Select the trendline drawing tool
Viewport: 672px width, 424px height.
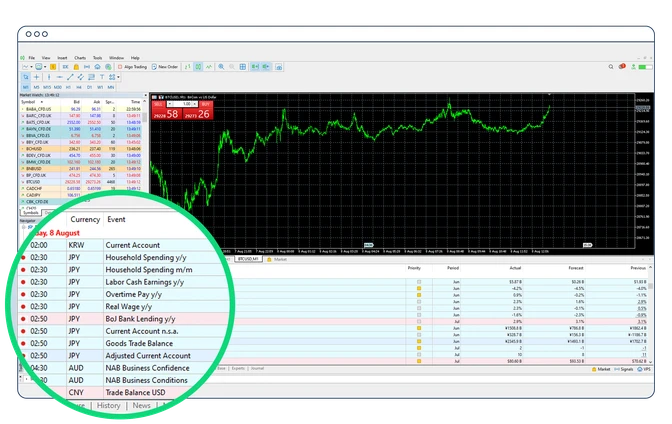[70, 77]
